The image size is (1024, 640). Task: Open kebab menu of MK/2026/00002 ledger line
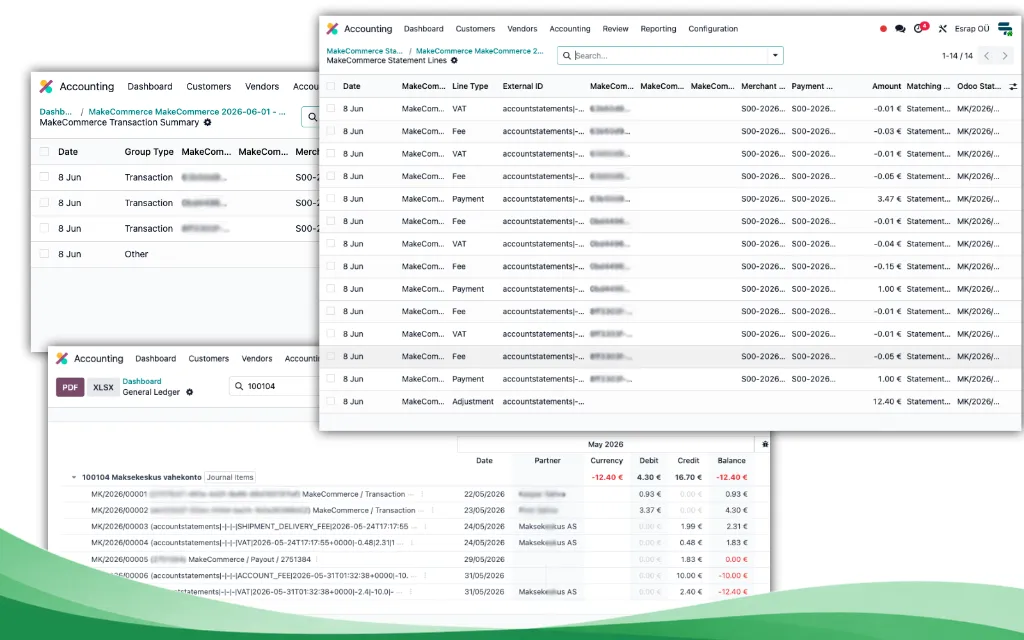[x=432, y=510]
